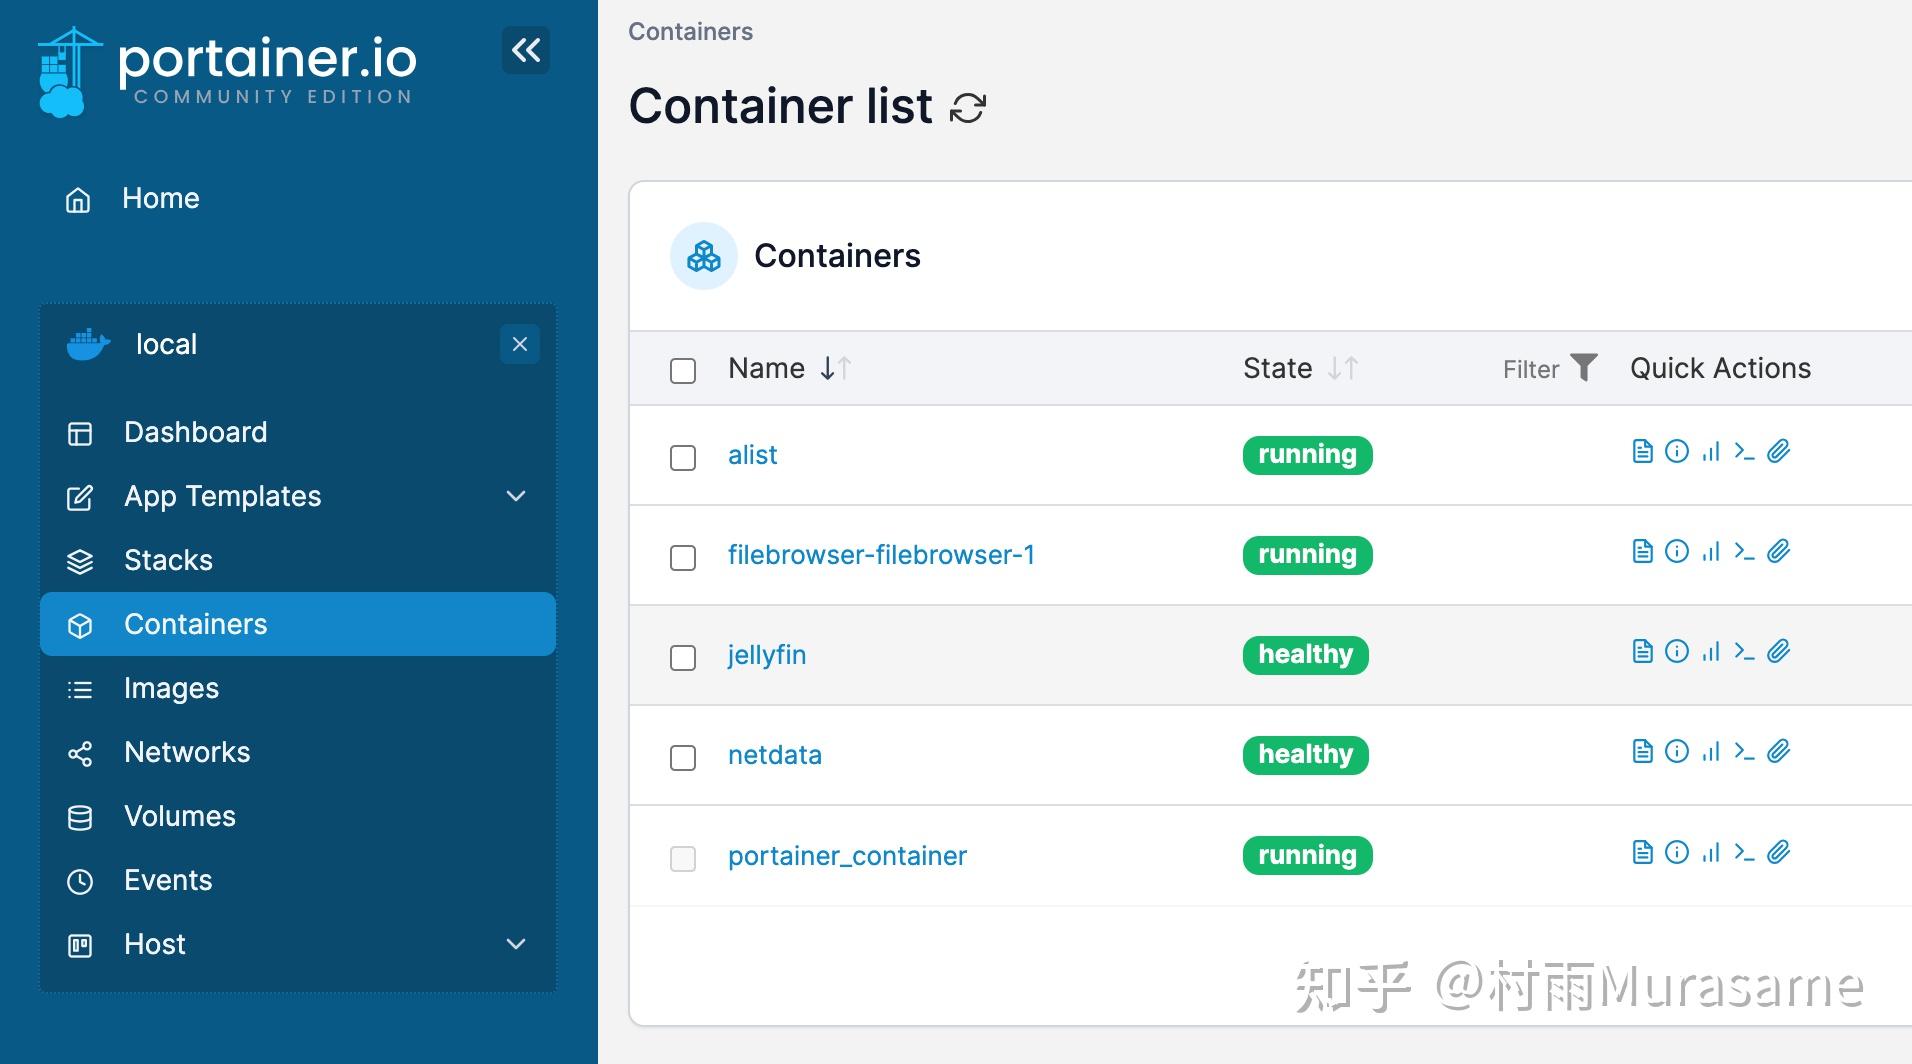The width and height of the screenshot is (1912, 1064).
Task: Select the jellyfin row checkbox
Action: click(683, 658)
